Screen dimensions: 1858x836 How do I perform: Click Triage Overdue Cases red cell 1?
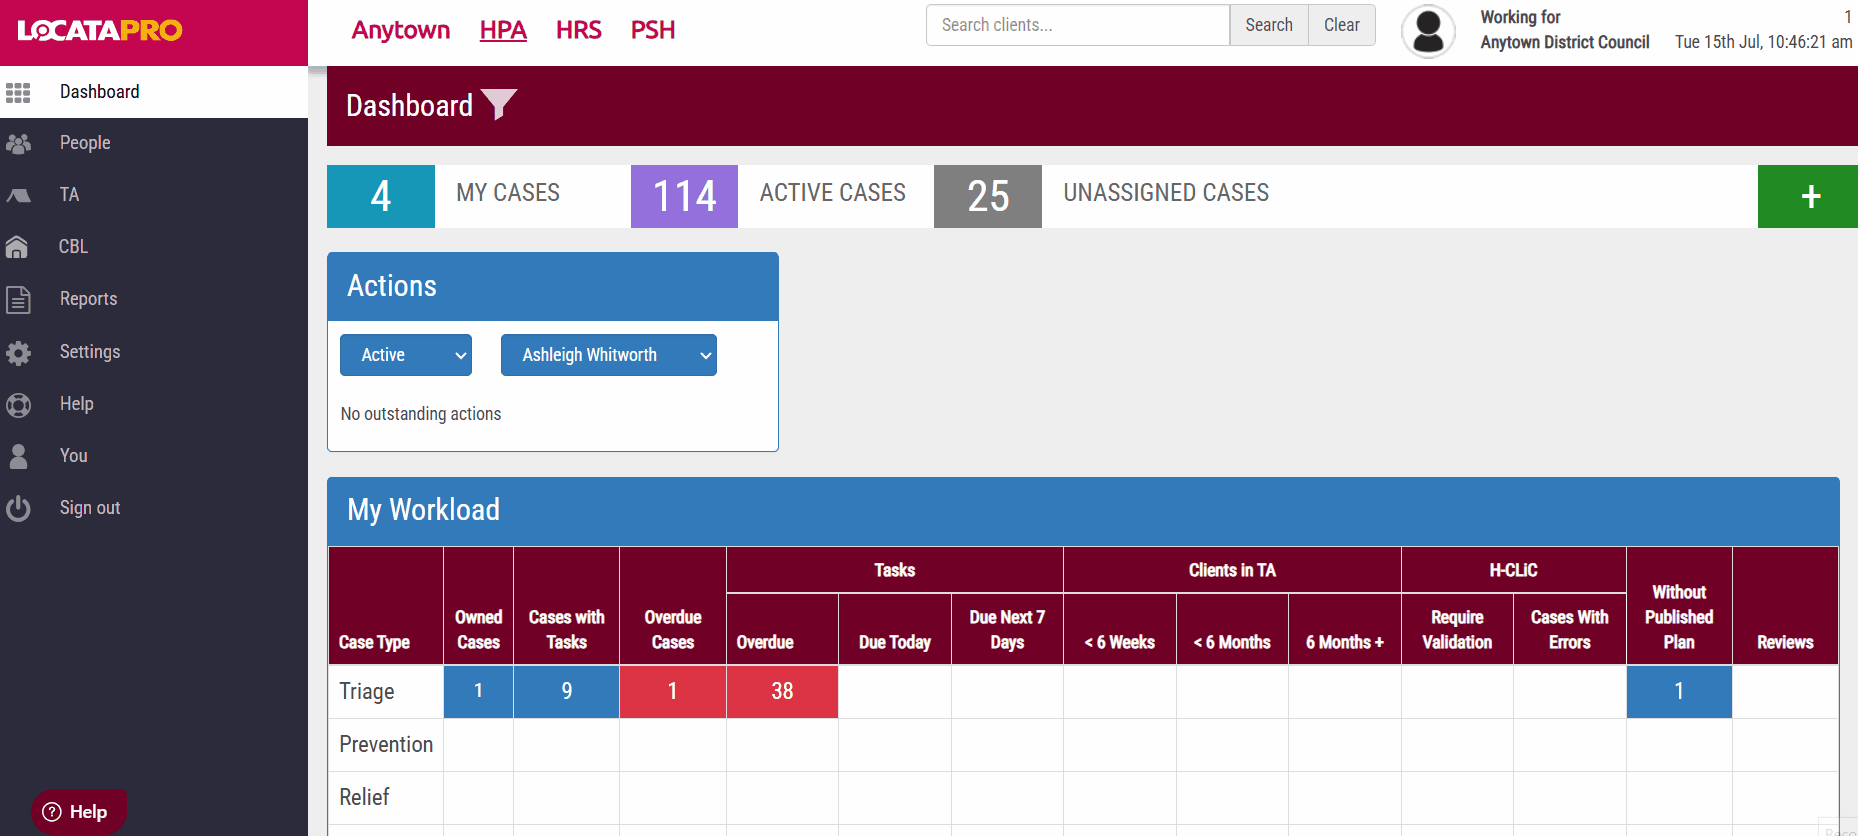tap(673, 691)
